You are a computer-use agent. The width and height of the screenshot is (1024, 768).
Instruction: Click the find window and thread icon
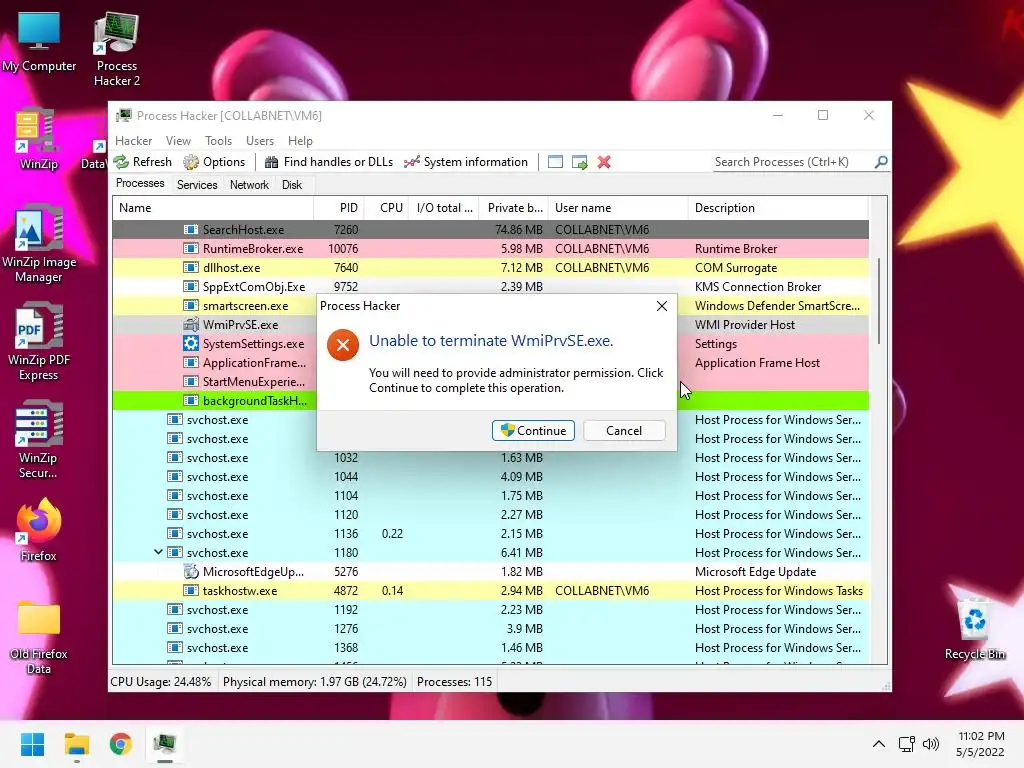point(579,162)
